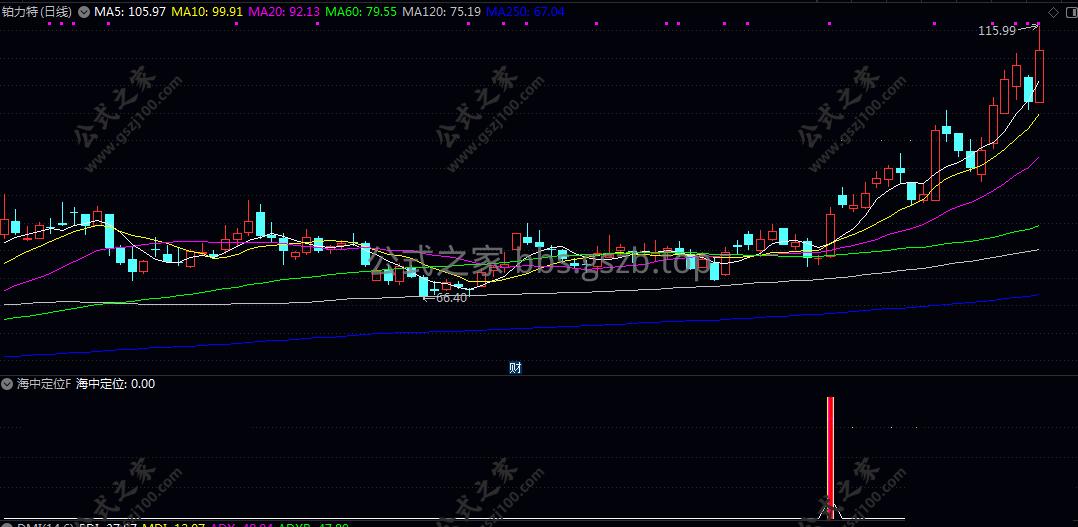Open the 财 financial marker
Screen dimensions: 1078x527
tap(515, 368)
